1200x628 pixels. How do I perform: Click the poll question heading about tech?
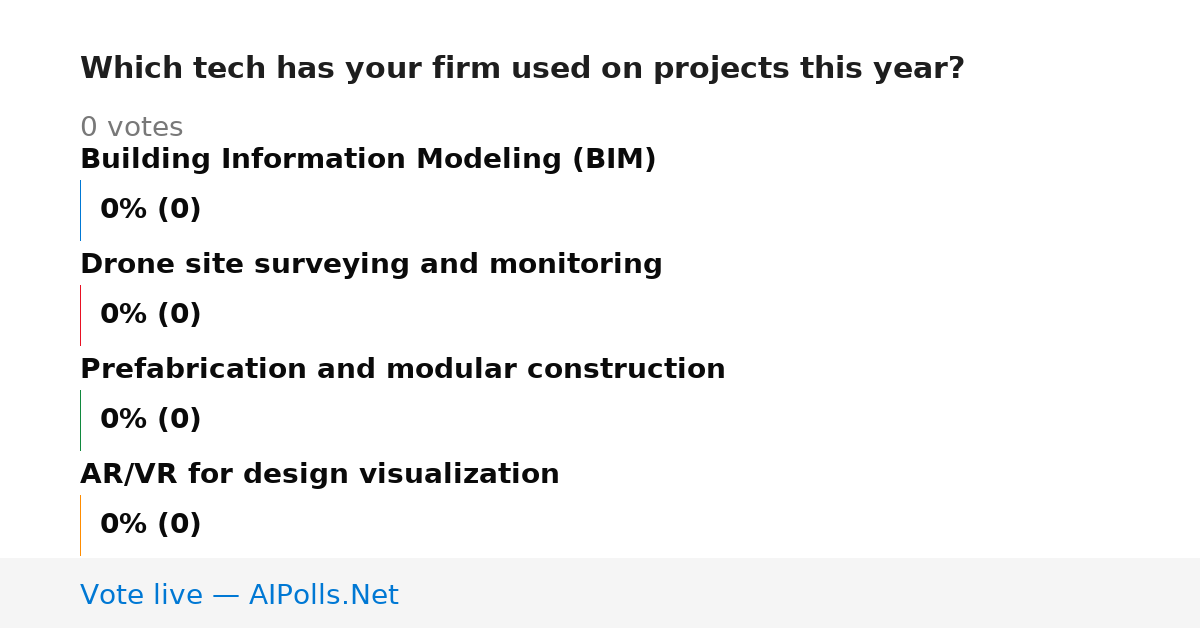(x=522, y=69)
